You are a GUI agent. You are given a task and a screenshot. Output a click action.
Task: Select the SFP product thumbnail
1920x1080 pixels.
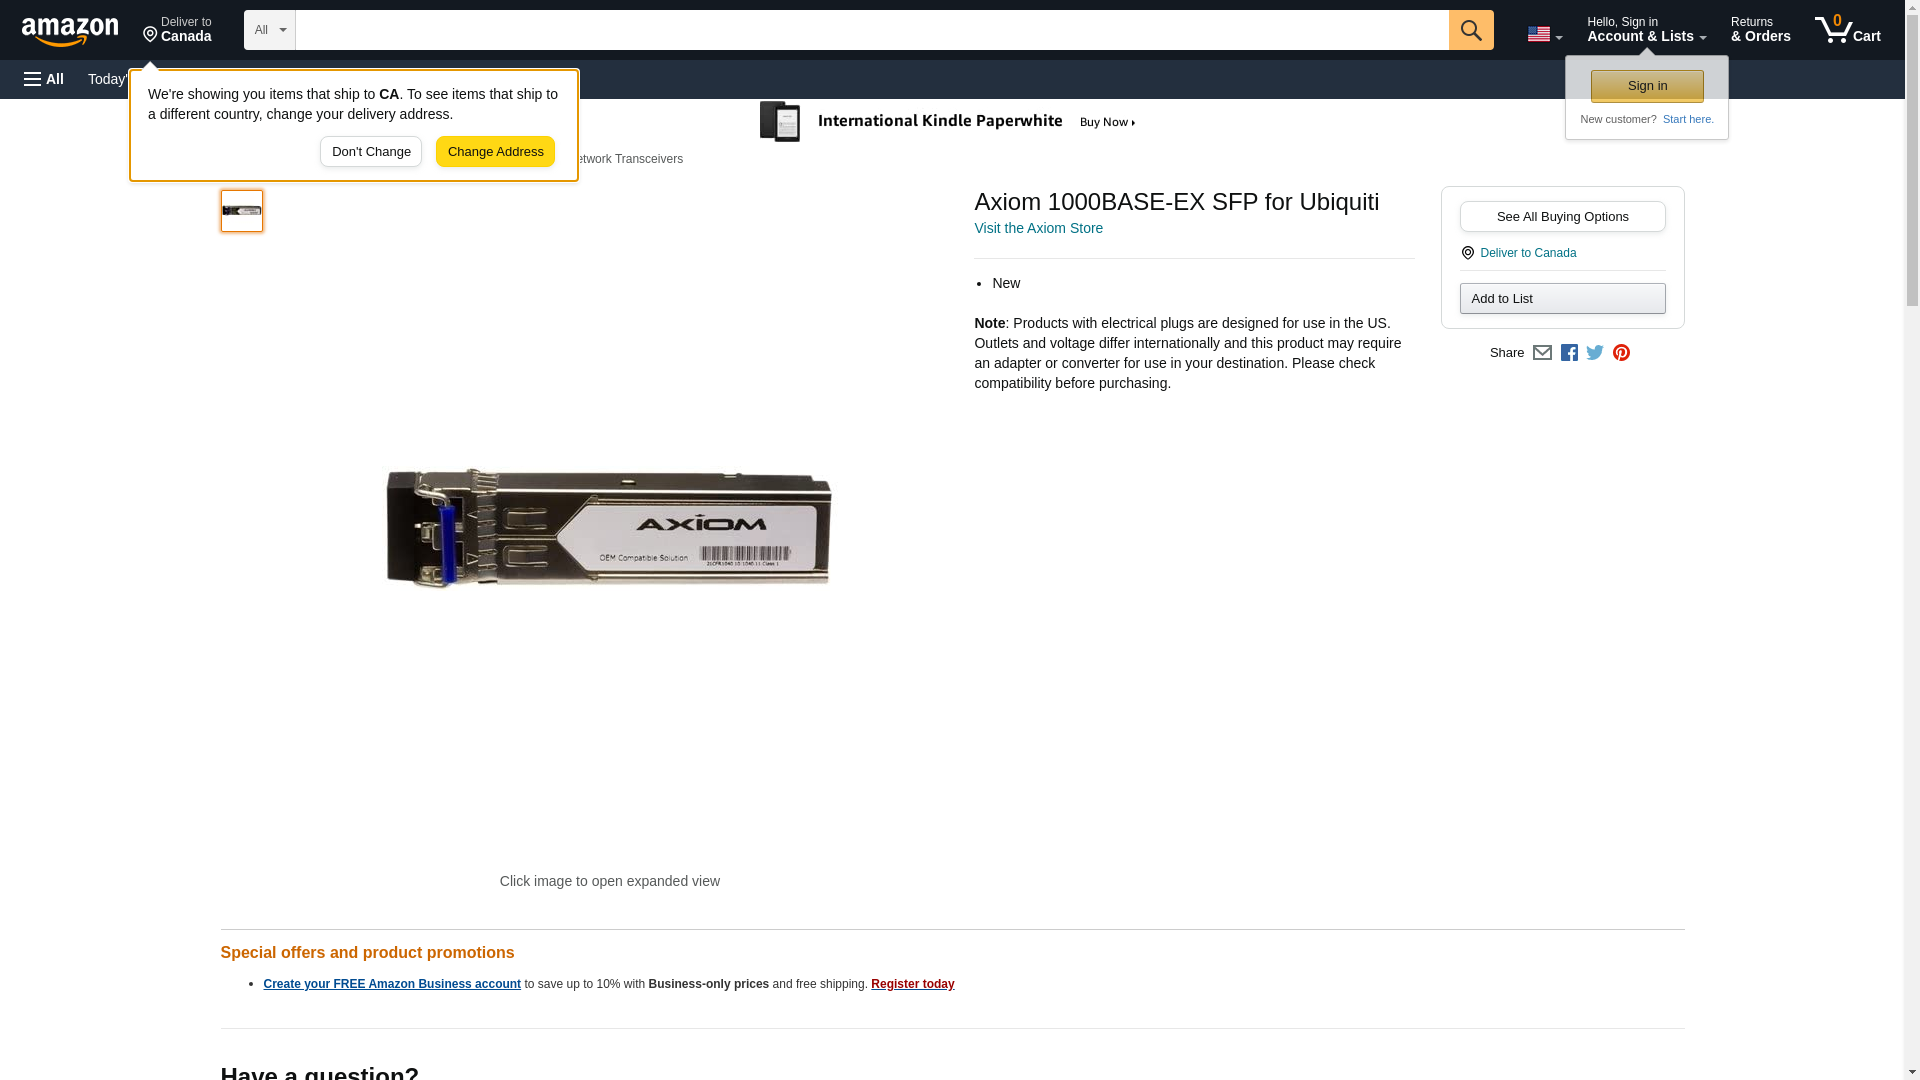tap(242, 211)
